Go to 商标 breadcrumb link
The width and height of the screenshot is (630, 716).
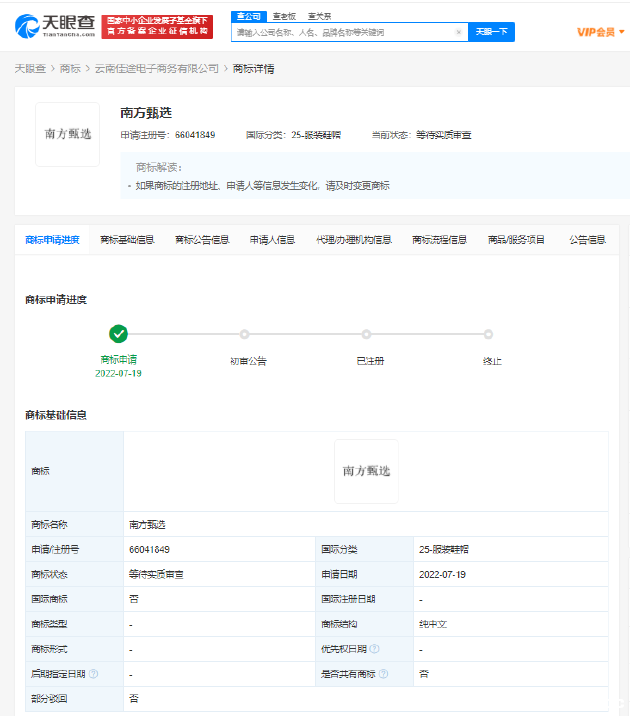coord(70,69)
